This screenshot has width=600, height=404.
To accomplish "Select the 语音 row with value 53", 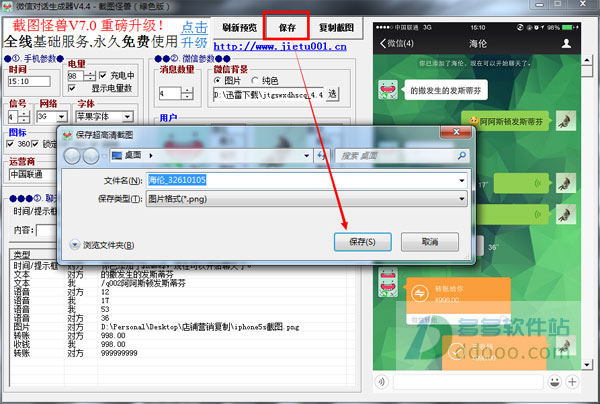I will [x=178, y=310].
